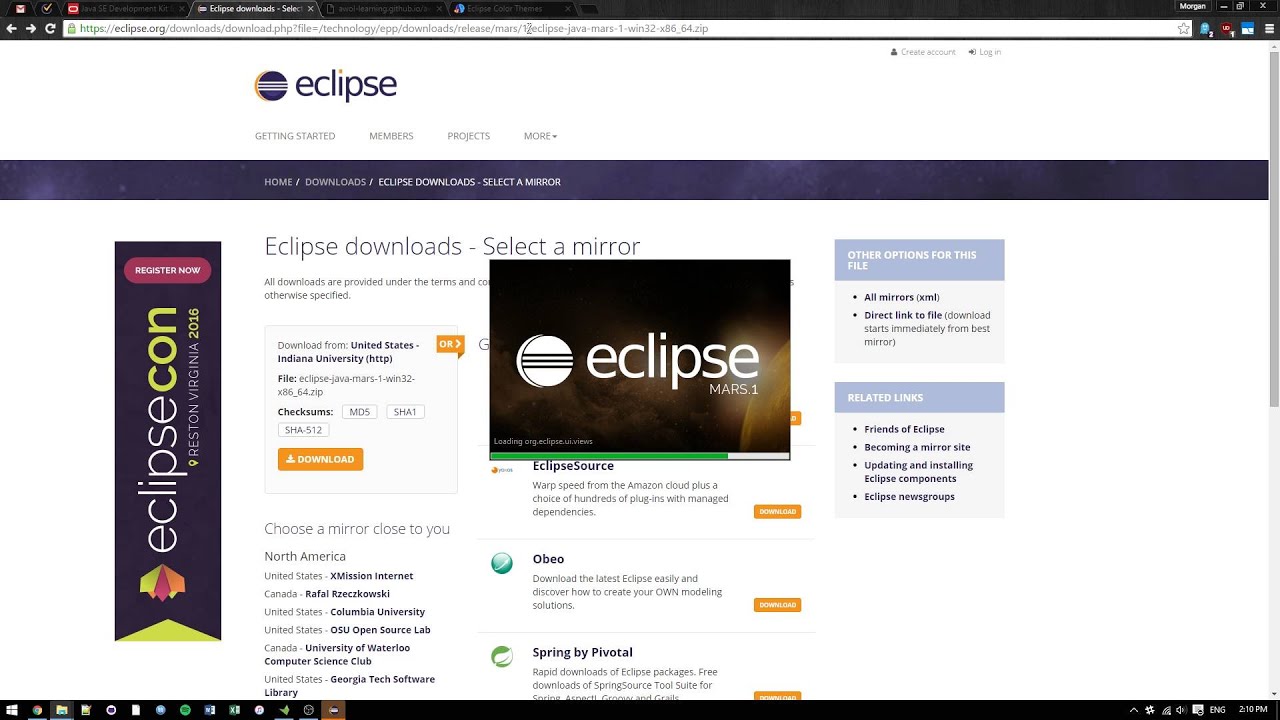Image resolution: width=1280 pixels, height=720 pixels.
Task: Click the Obeo logo icon
Action: click(x=502, y=564)
